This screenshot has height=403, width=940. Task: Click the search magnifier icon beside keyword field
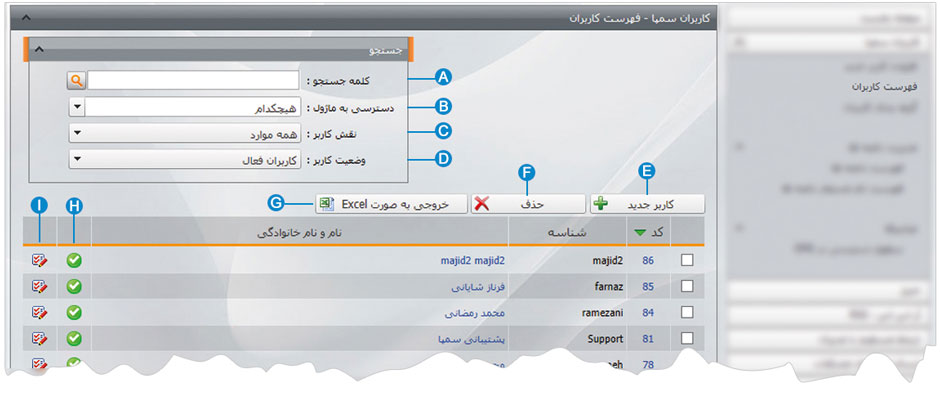point(77,80)
